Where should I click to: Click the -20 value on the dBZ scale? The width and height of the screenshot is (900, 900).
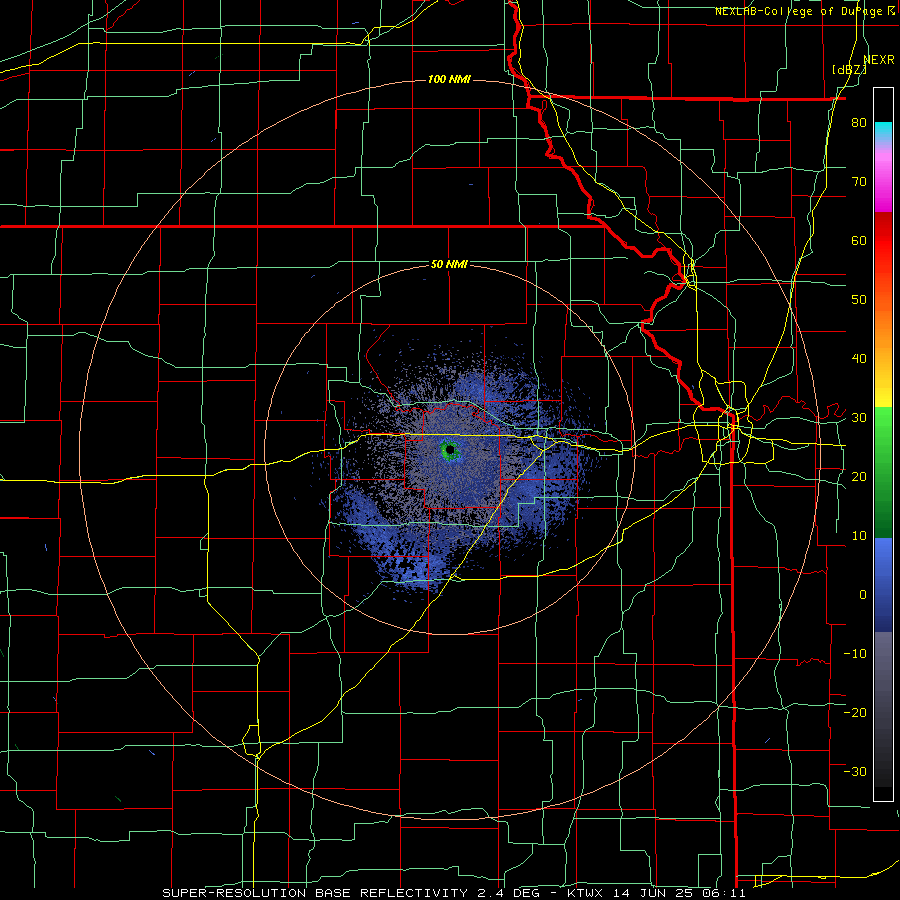pos(855,713)
